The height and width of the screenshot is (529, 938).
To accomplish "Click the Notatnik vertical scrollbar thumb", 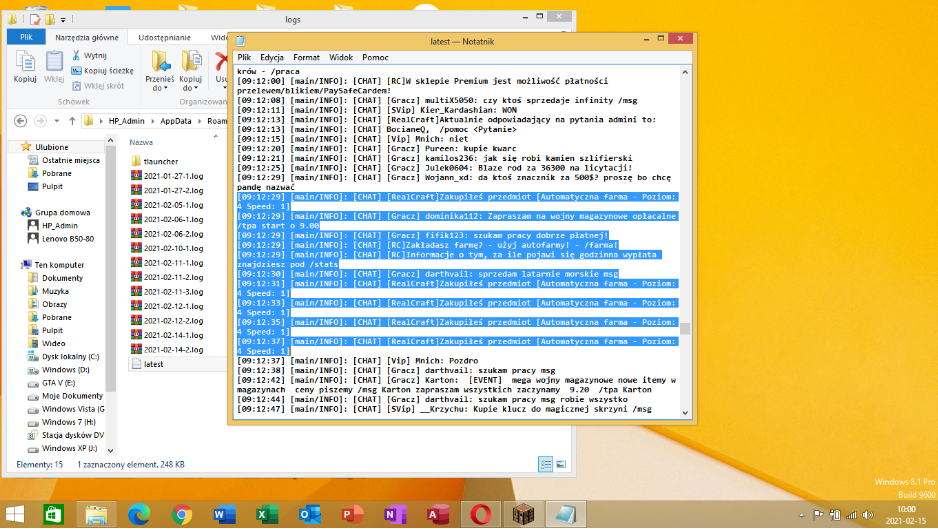I will tap(685, 328).
